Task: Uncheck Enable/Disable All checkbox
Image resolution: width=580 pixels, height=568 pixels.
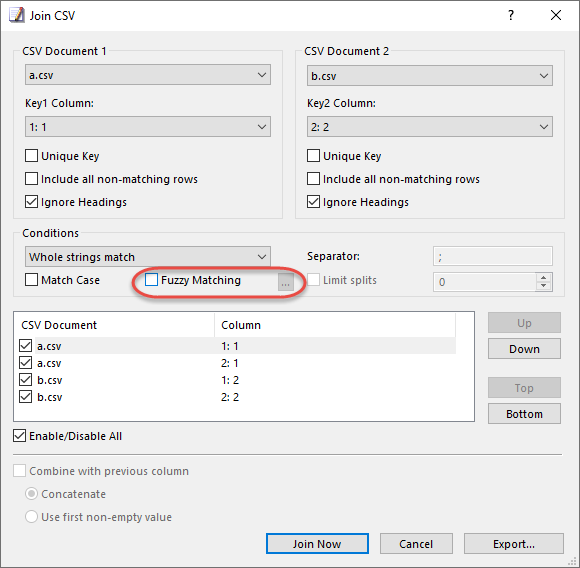Action: tap(19, 436)
